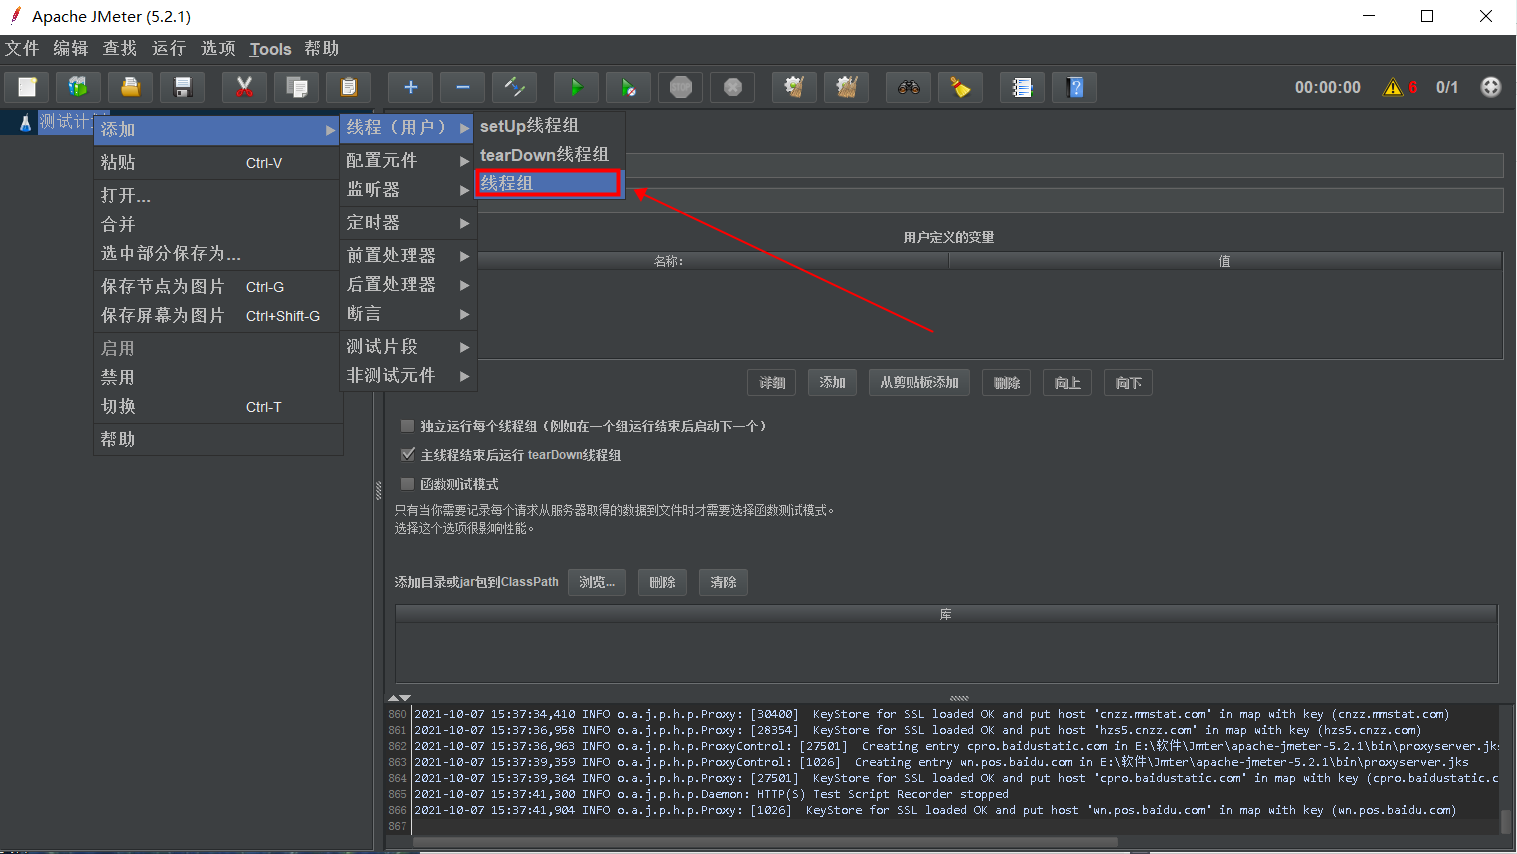Click the Toggle enable/disable icon
The image size is (1517, 854).
514,87
